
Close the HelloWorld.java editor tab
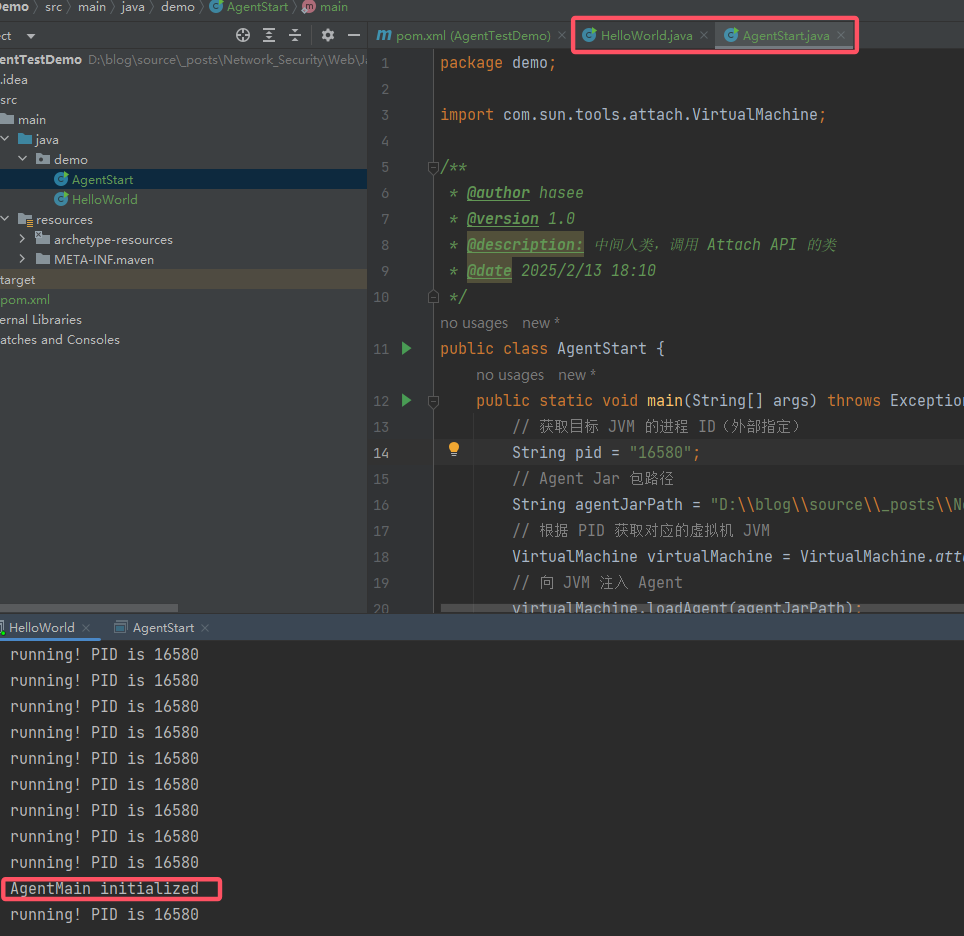pos(704,36)
